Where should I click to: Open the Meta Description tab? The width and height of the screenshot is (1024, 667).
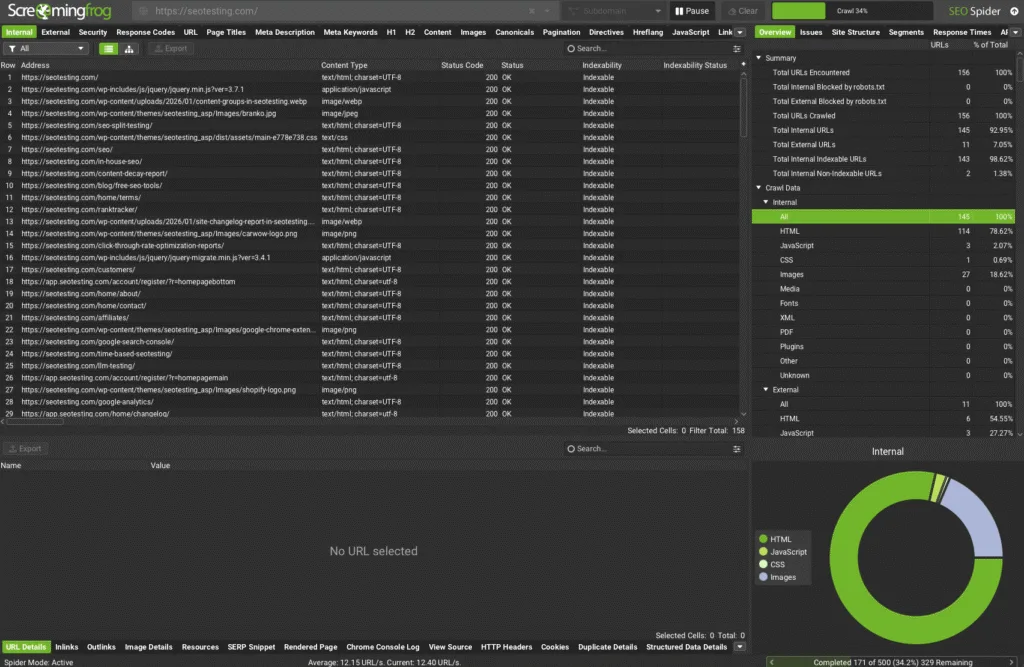pyautogui.click(x=284, y=31)
